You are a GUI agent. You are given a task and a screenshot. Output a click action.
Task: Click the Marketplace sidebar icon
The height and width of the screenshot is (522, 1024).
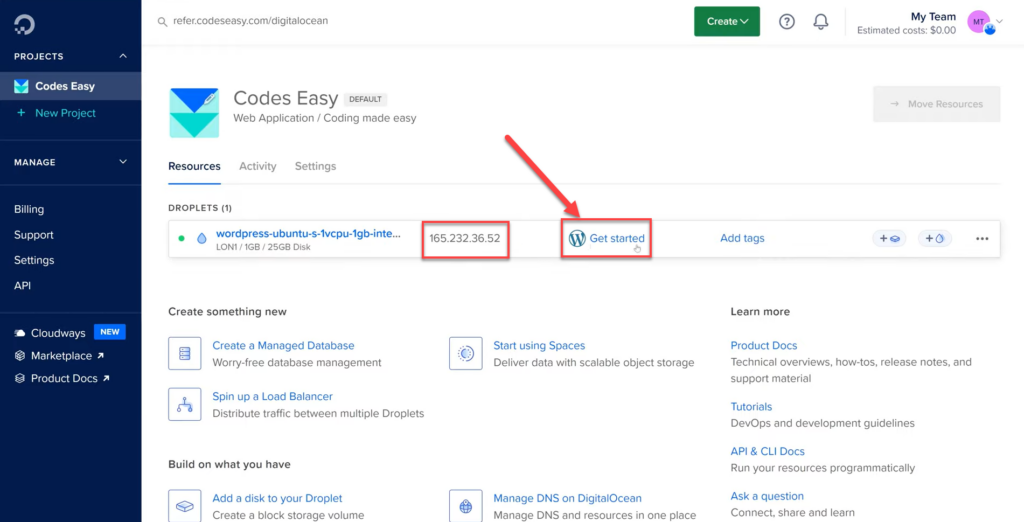tap(20, 356)
